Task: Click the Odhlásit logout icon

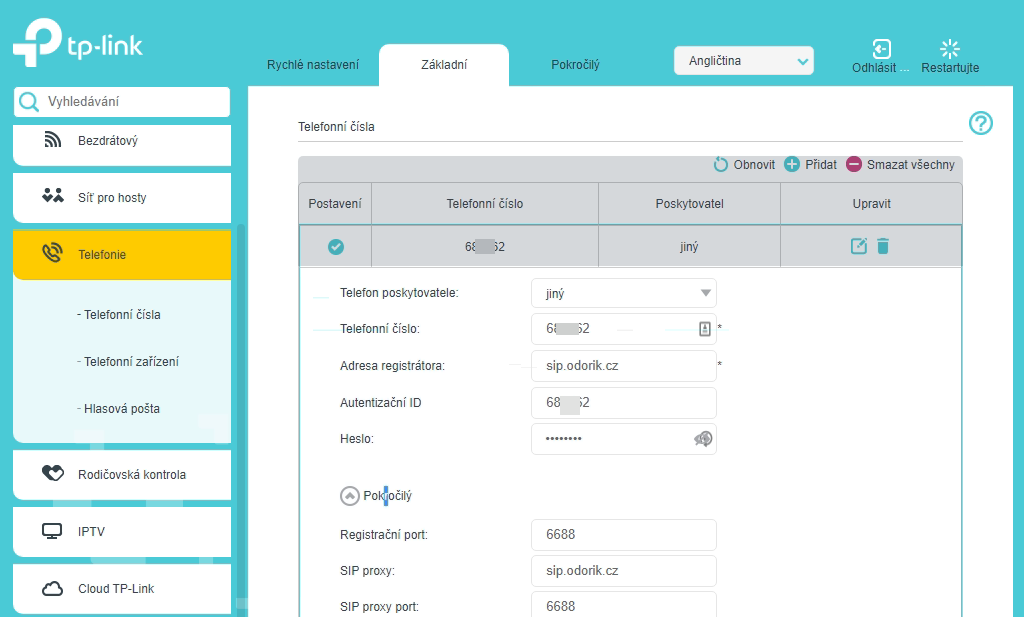Action: point(881,49)
